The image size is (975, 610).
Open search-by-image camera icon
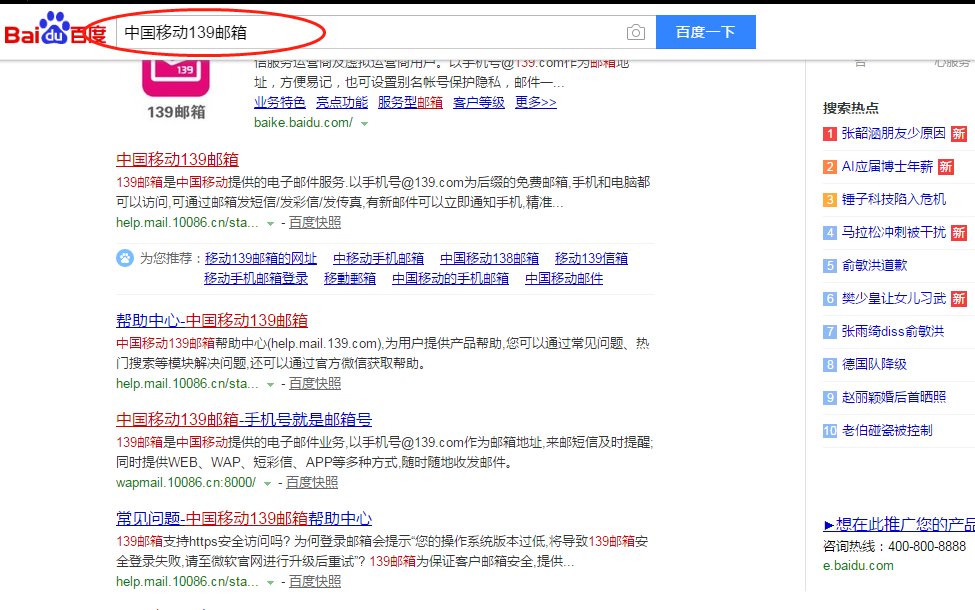[x=635, y=32]
